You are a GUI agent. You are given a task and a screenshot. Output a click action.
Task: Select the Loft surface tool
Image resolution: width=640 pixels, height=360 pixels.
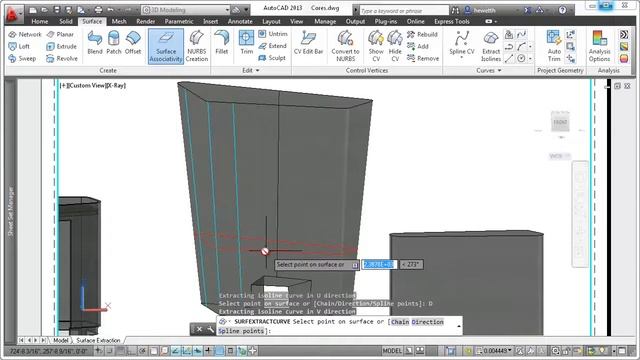[19, 47]
